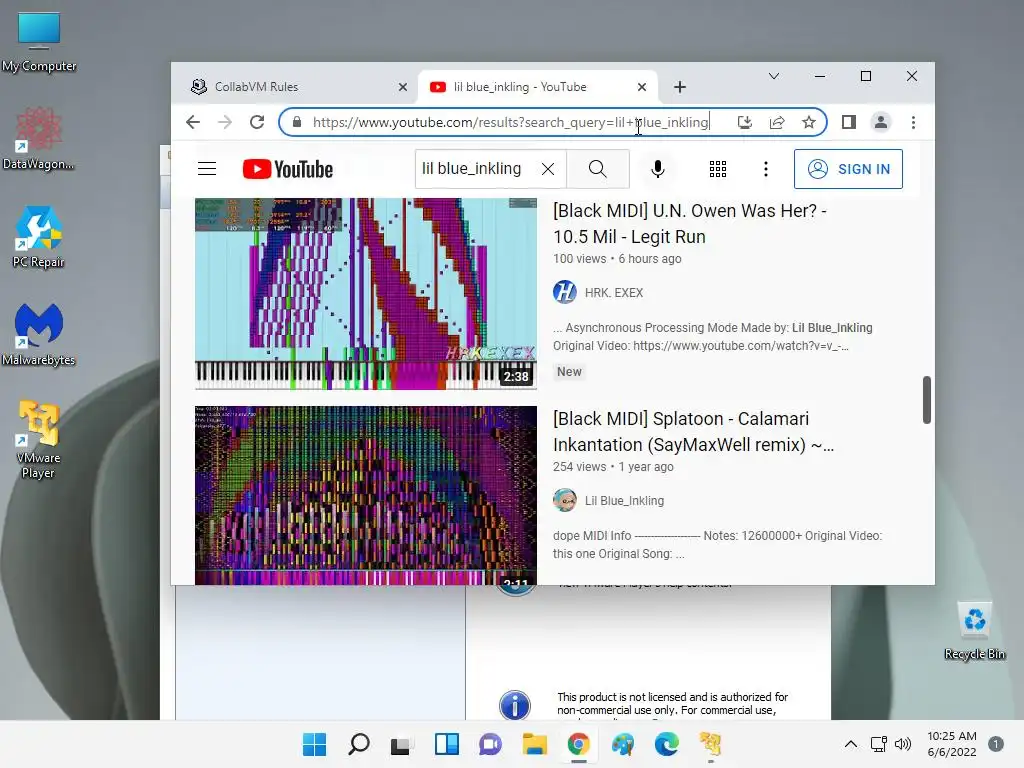1024x768 pixels.
Task: Open Splatoon Calamari Inkantation video title
Action: tap(694, 432)
